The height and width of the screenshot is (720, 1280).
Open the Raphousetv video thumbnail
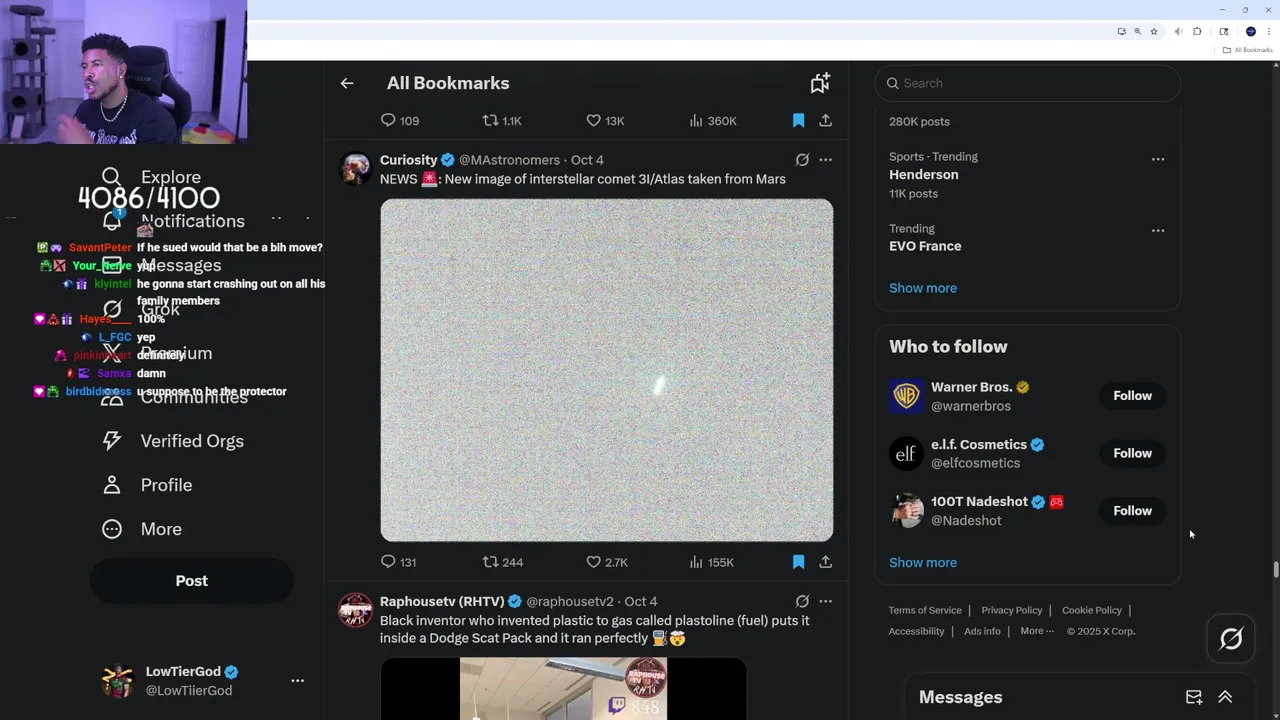pyautogui.click(x=563, y=689)
